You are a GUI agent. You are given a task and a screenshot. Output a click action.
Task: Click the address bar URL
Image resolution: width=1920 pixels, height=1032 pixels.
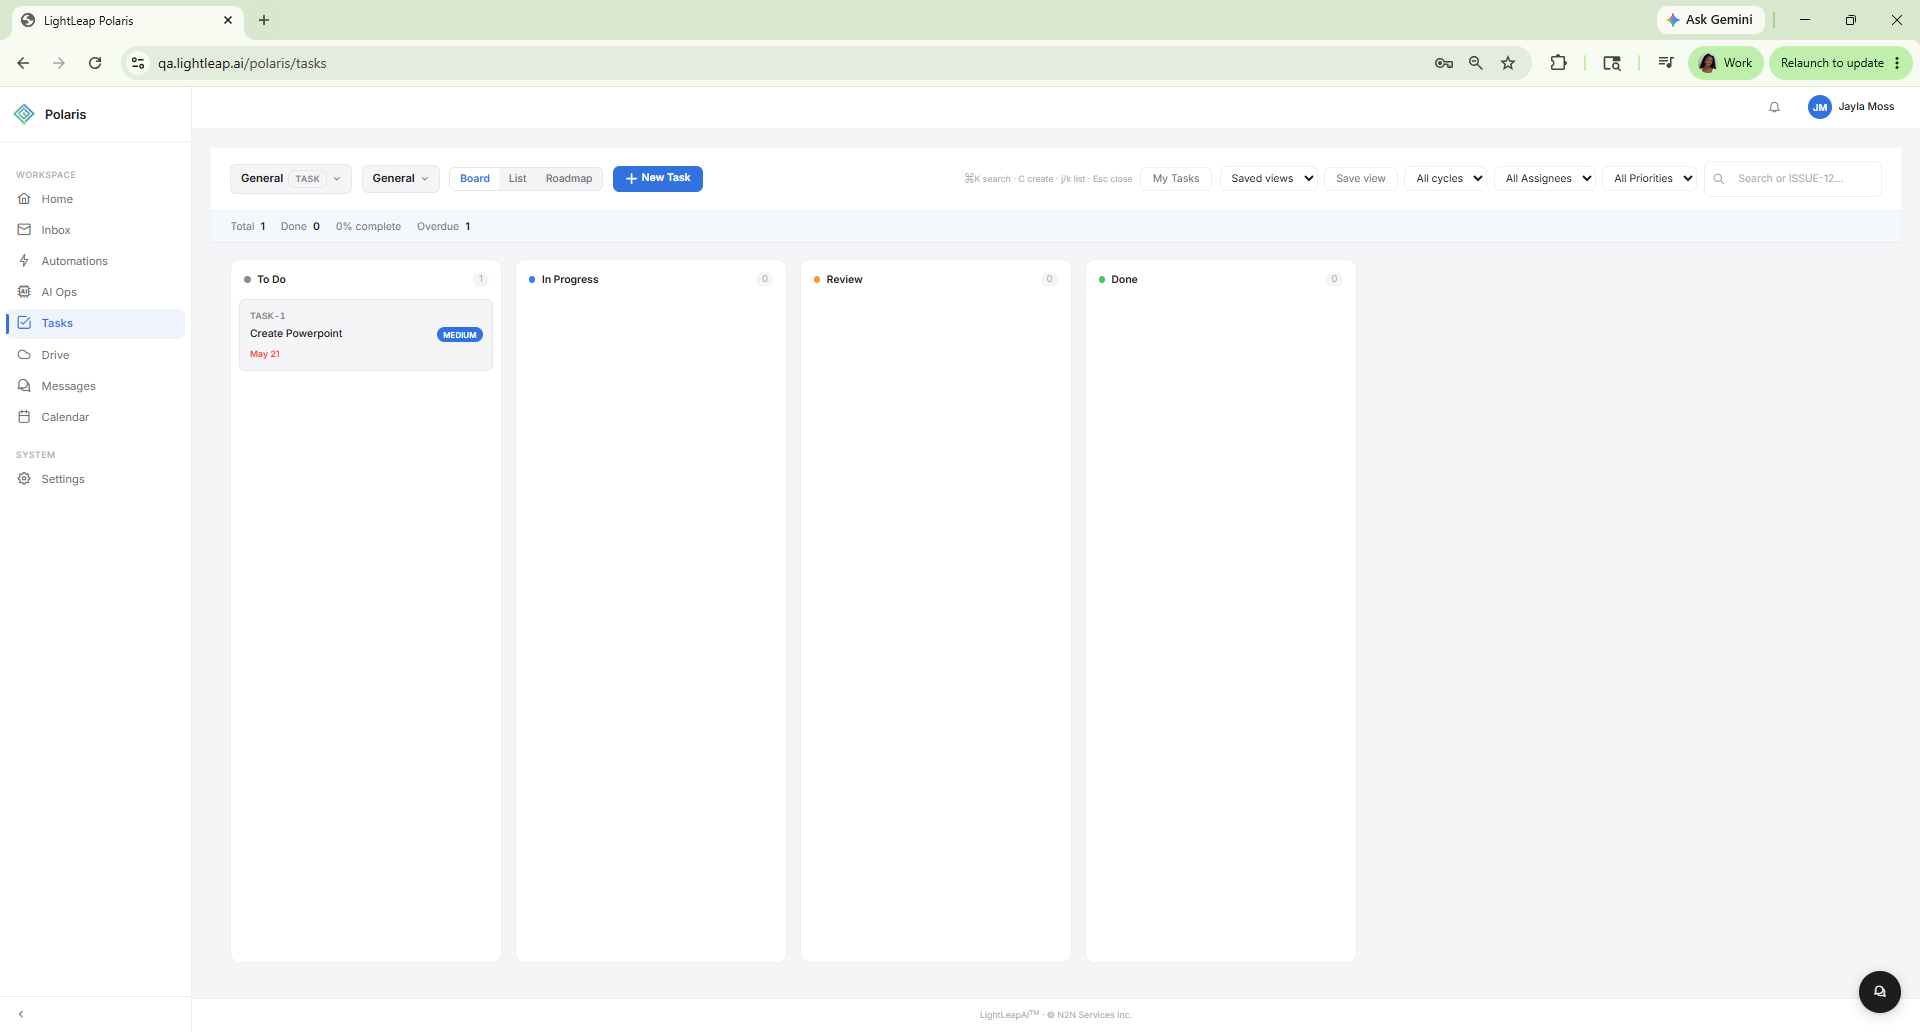(x=242, y=63)
